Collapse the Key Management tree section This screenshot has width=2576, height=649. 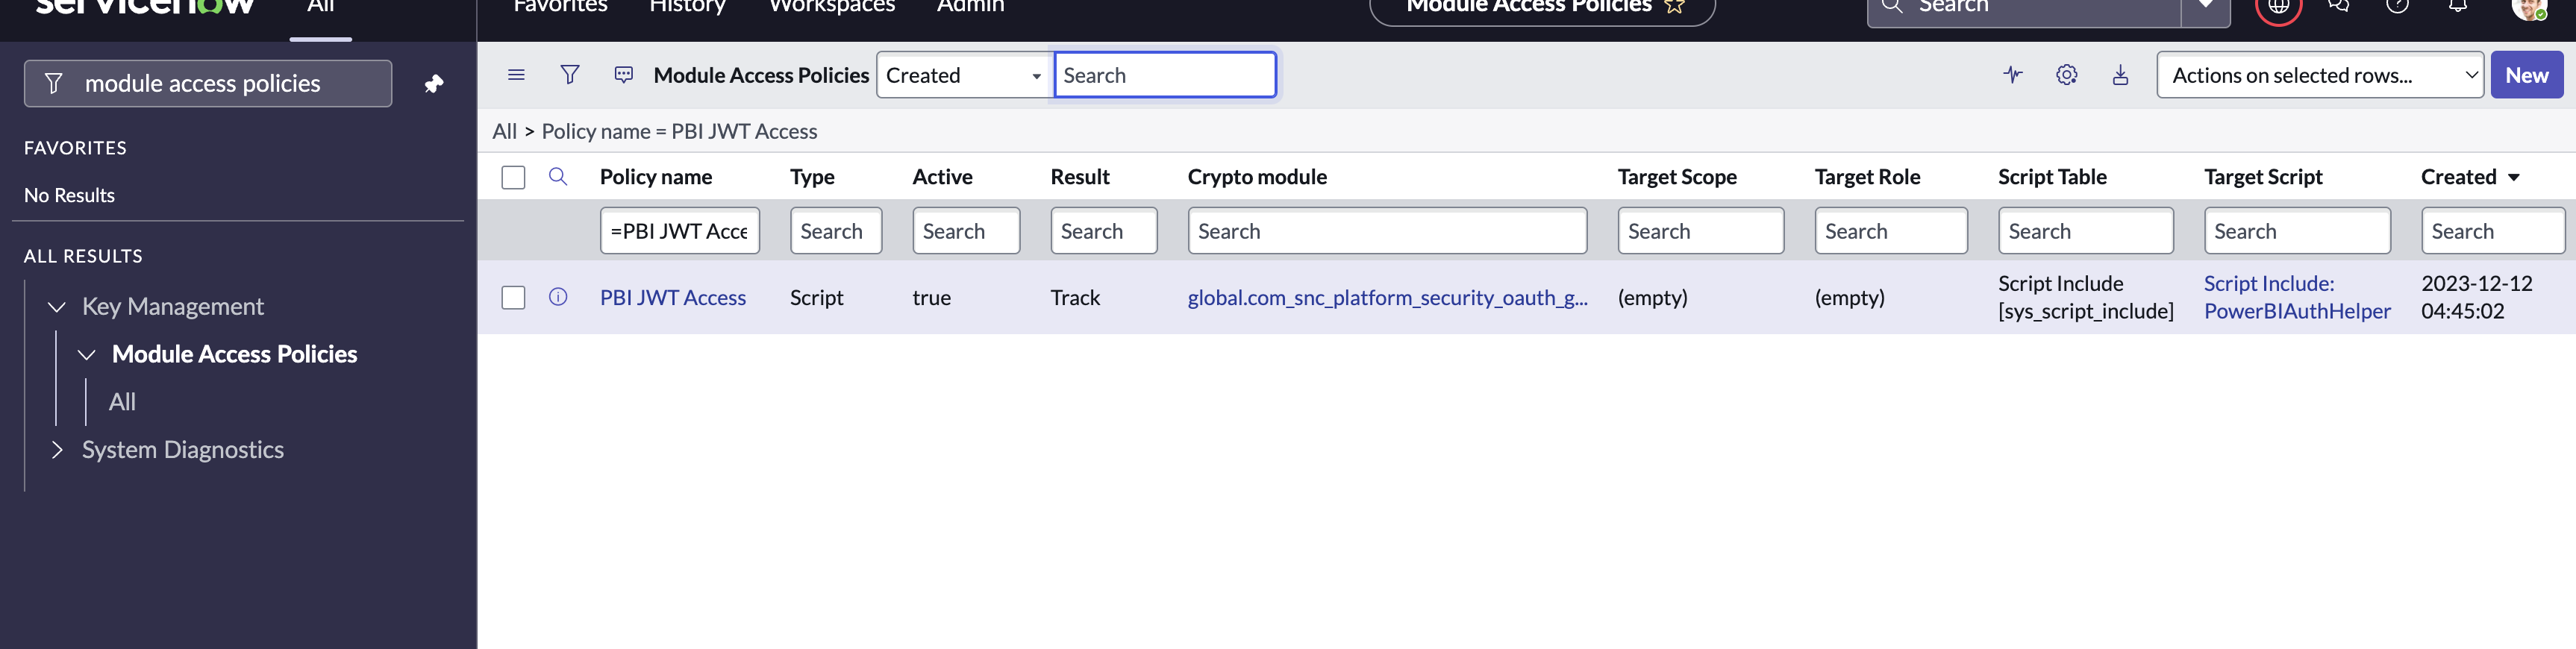[57, 307]
